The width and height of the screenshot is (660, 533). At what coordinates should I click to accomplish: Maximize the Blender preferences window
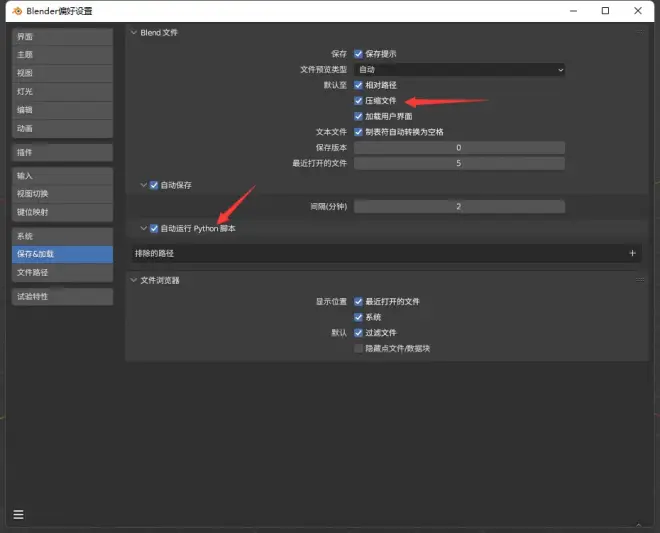click(605, 11)
